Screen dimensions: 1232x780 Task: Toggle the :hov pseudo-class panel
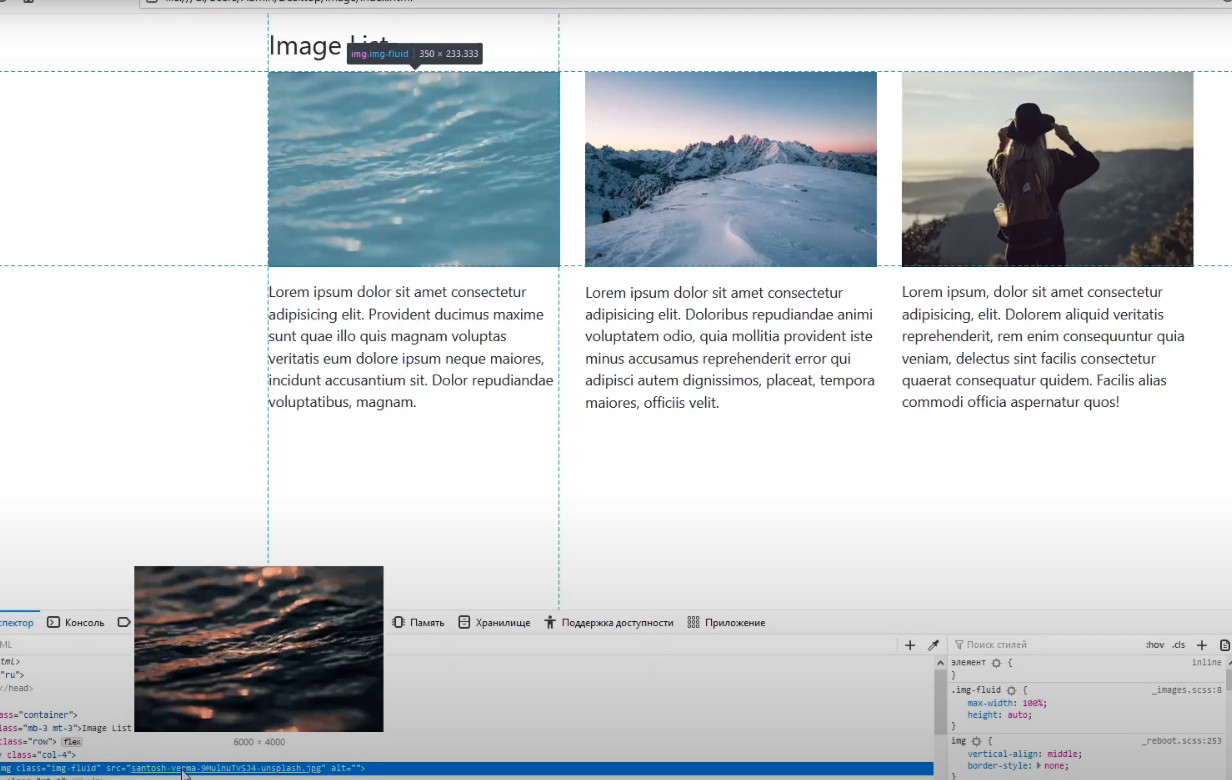click(x=1155, y=645)
